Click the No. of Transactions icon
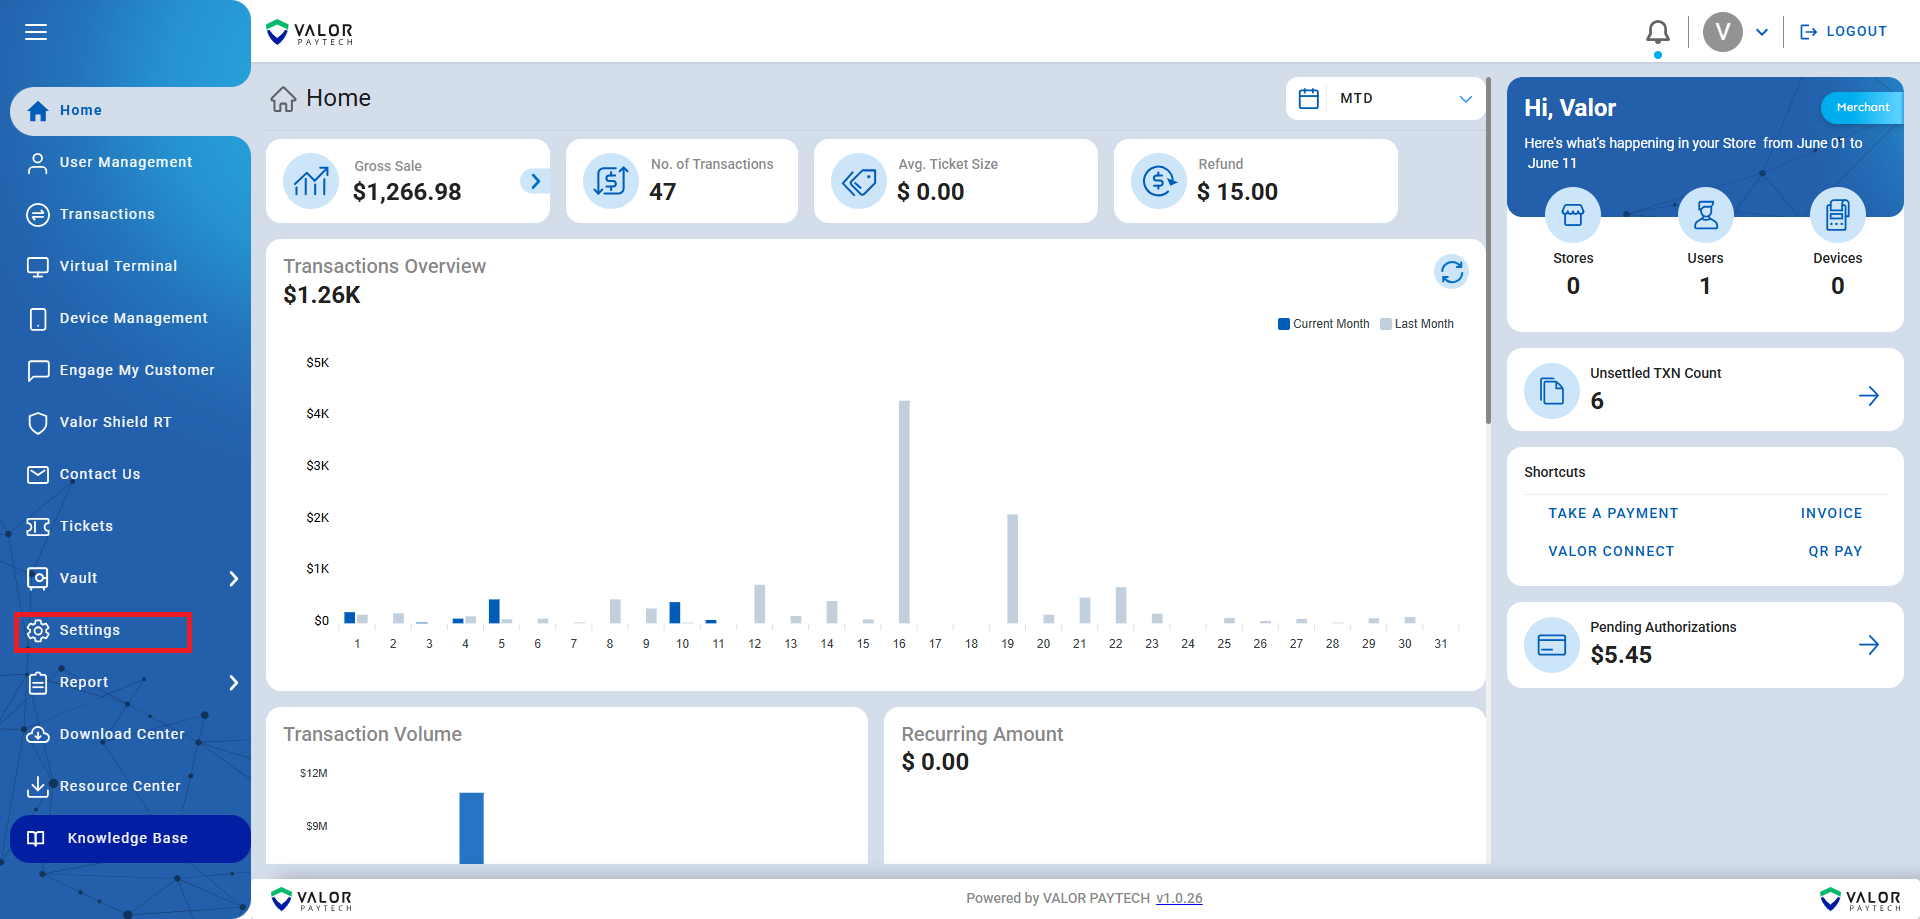Screen dimensions: 1920x919 [611, 181]
